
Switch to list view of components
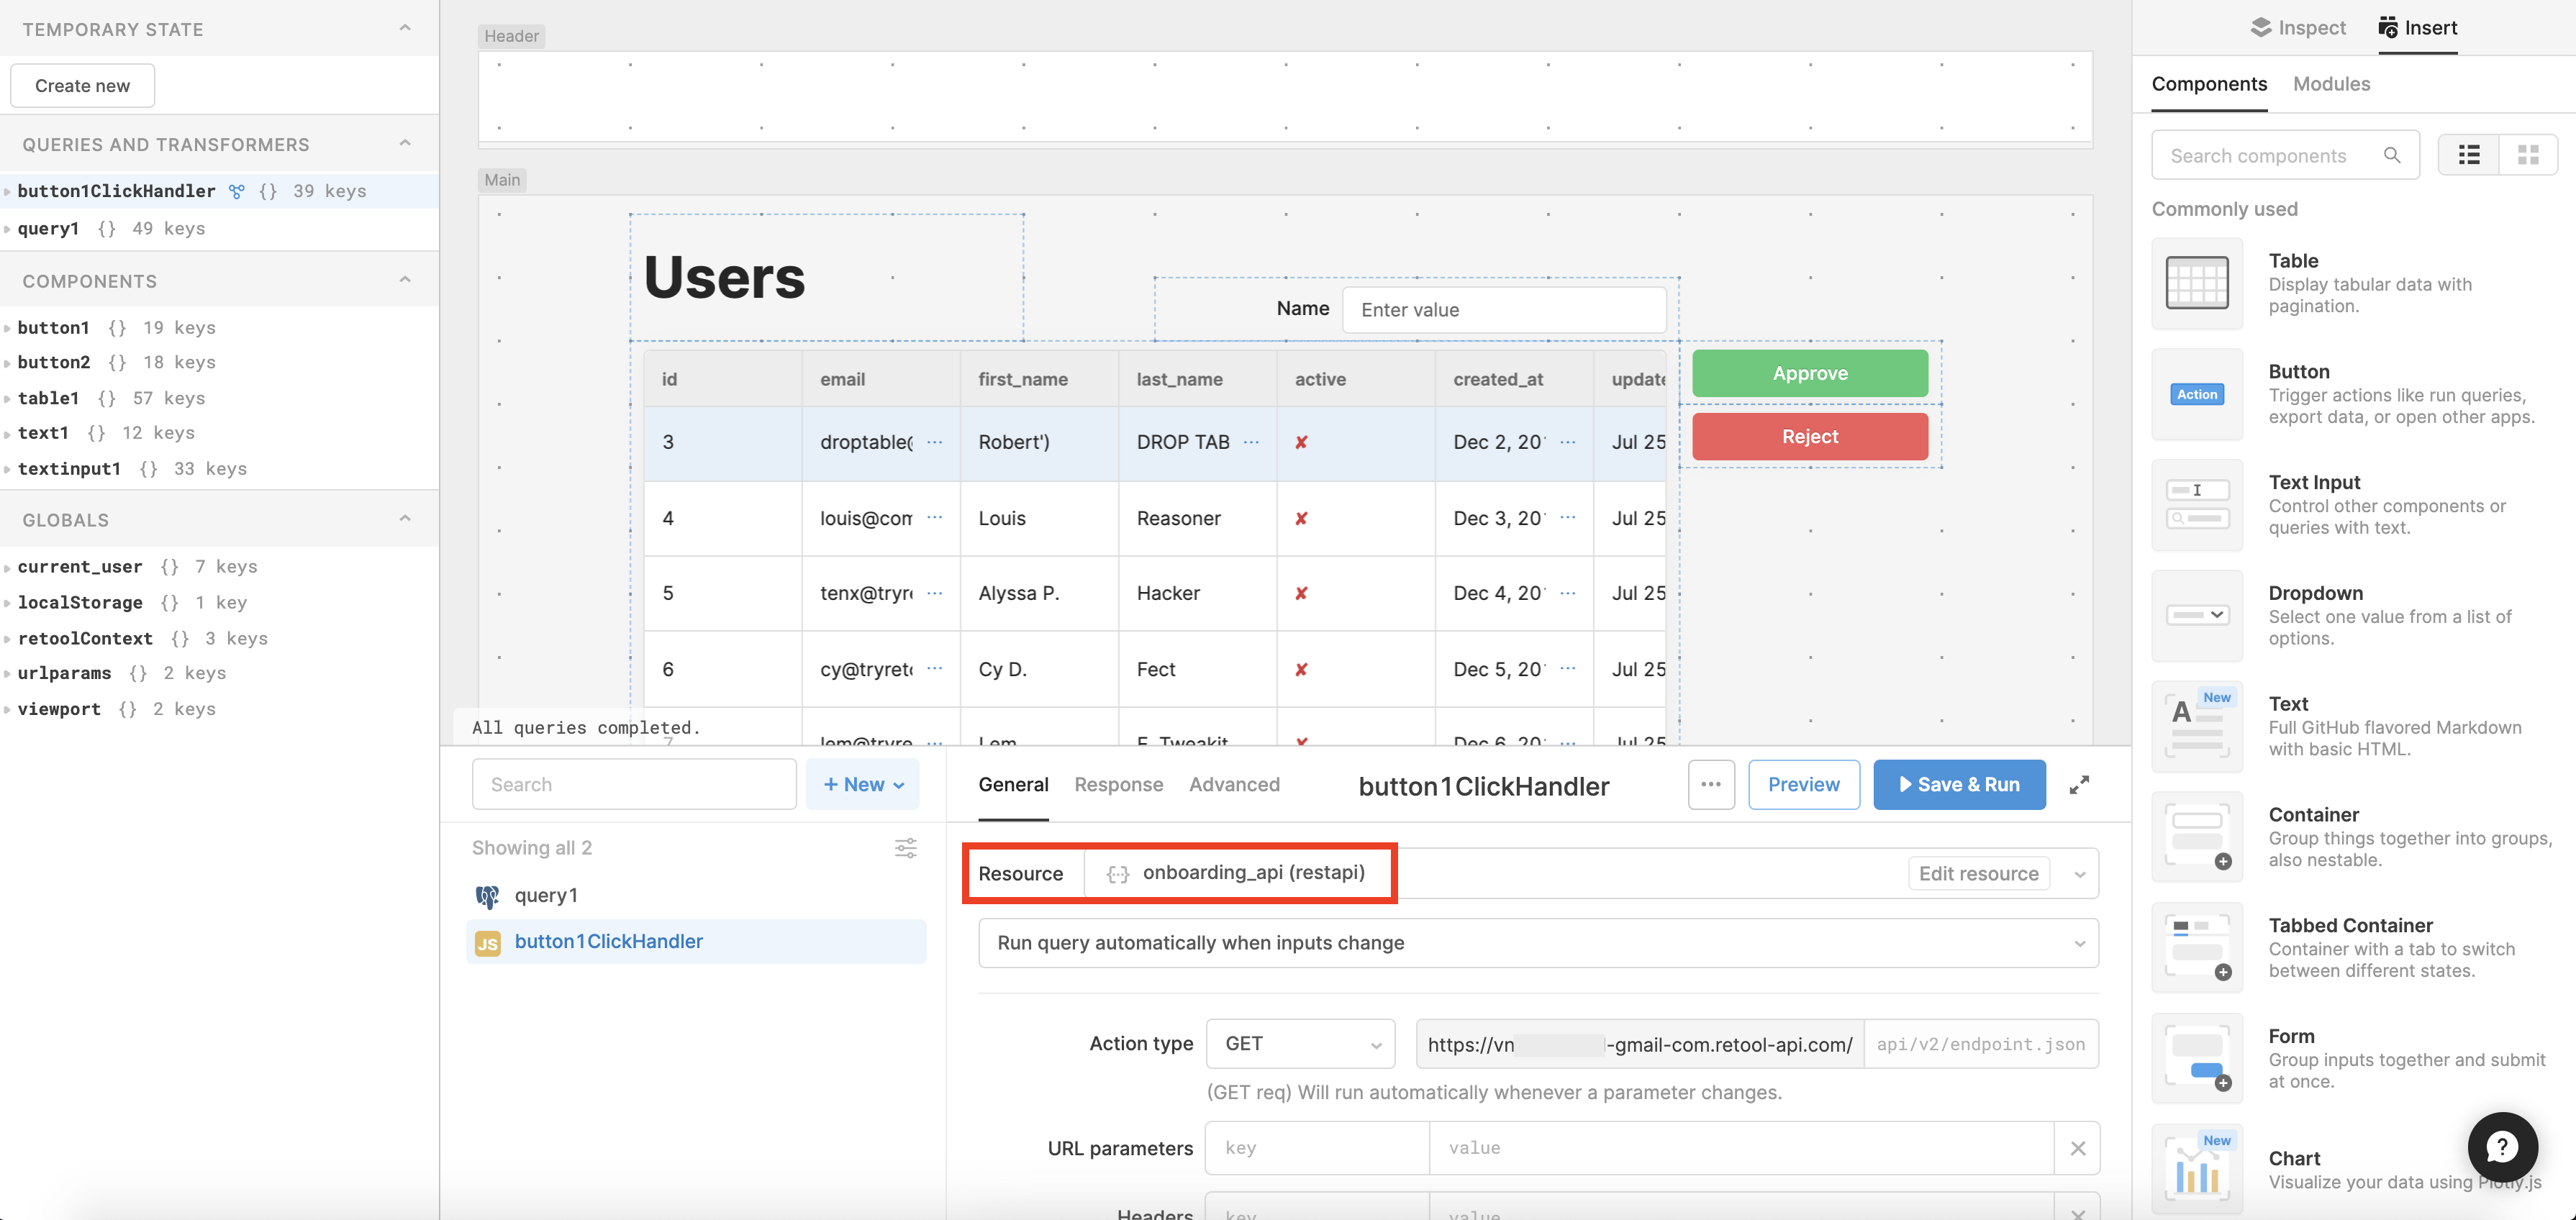click(x=2468, y=155)
